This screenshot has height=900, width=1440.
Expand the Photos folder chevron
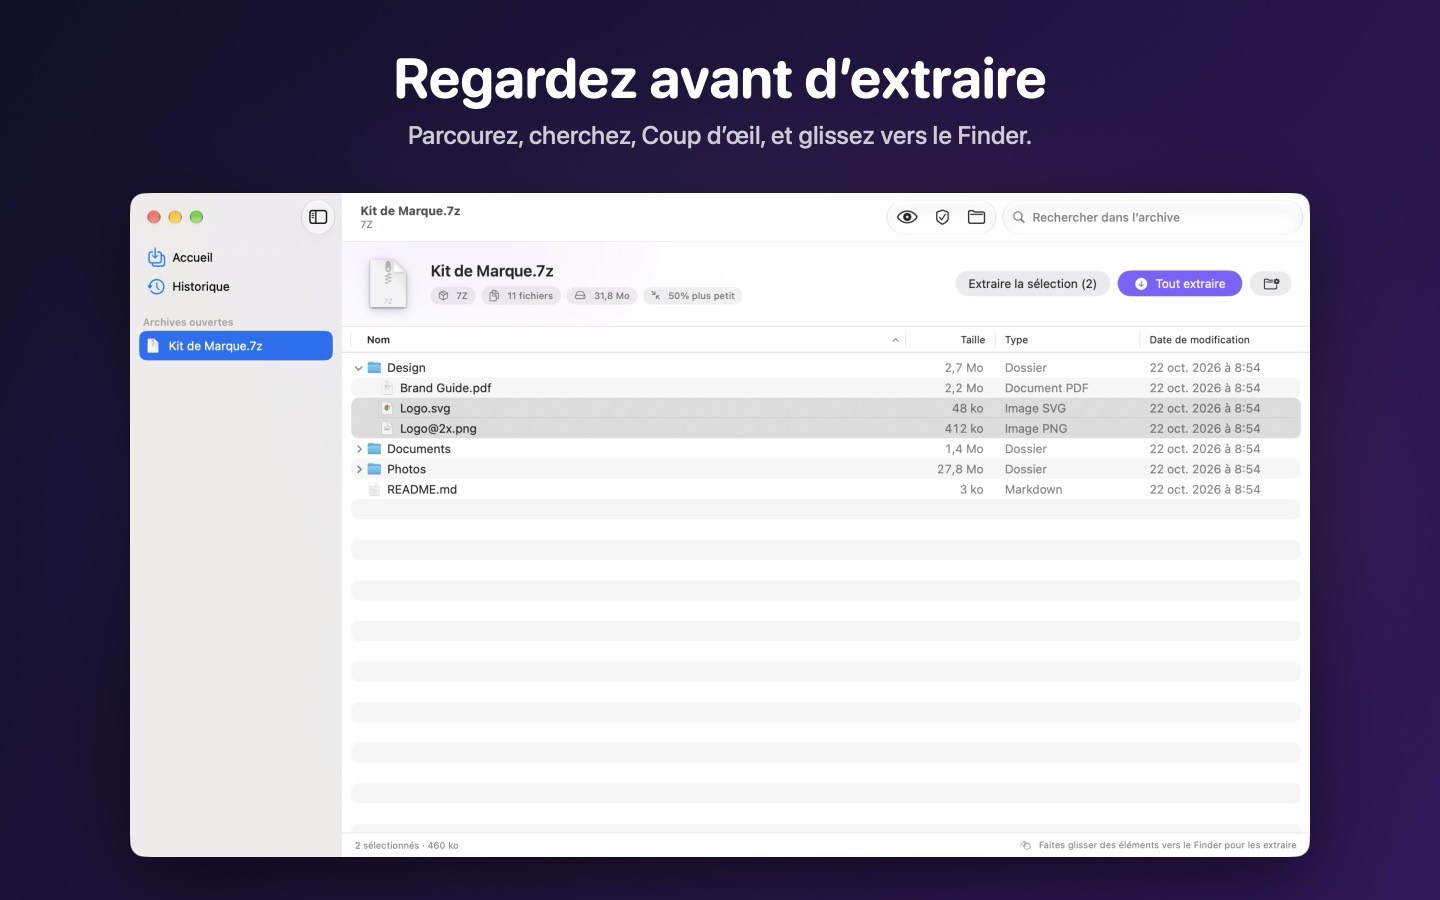pos(359,469)
